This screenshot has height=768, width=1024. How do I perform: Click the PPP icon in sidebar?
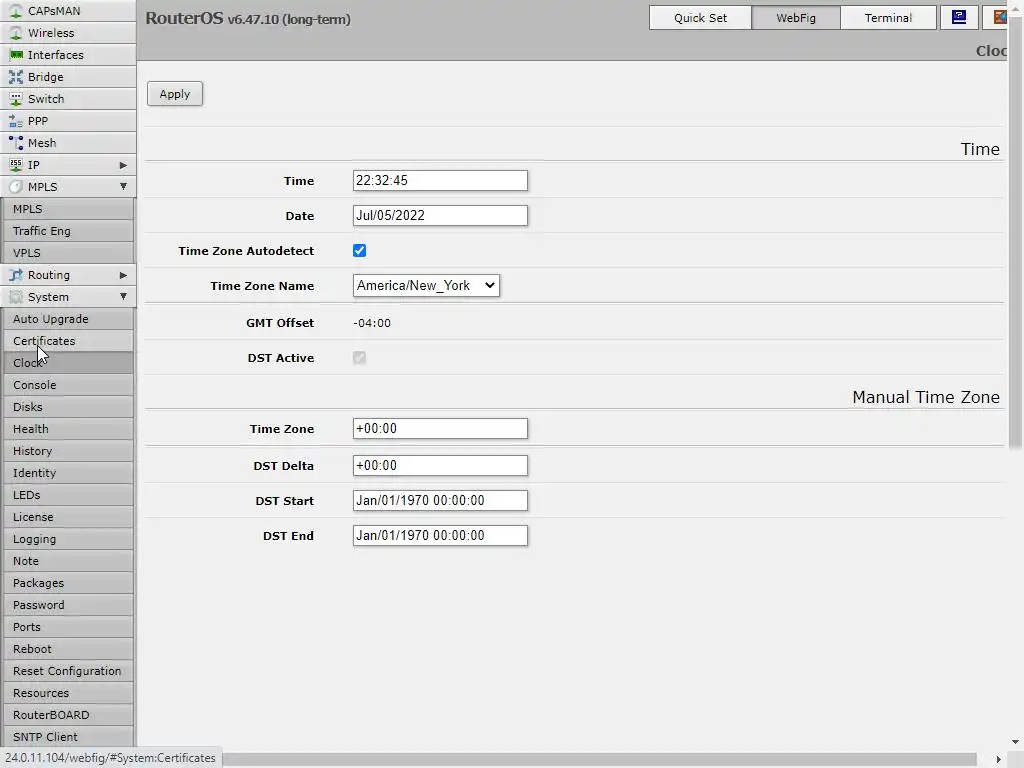pos(16,121)
